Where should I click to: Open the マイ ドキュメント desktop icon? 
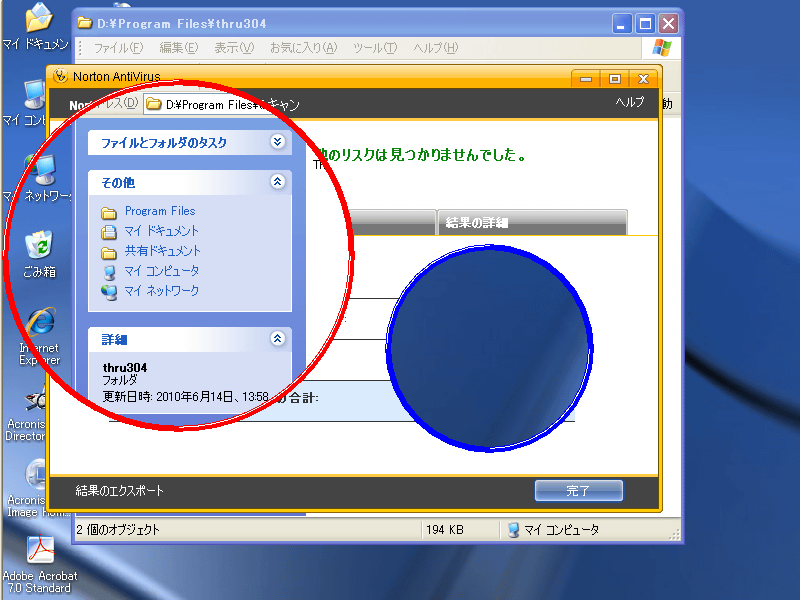tap(37, 26)
